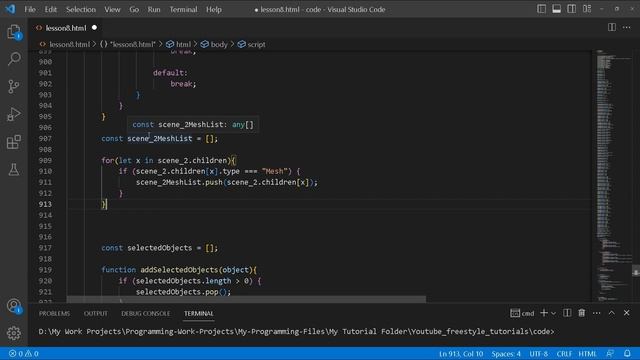Screen dimensions: 640x360
Task: Open the Search view in activity bar
Action: 14,59
